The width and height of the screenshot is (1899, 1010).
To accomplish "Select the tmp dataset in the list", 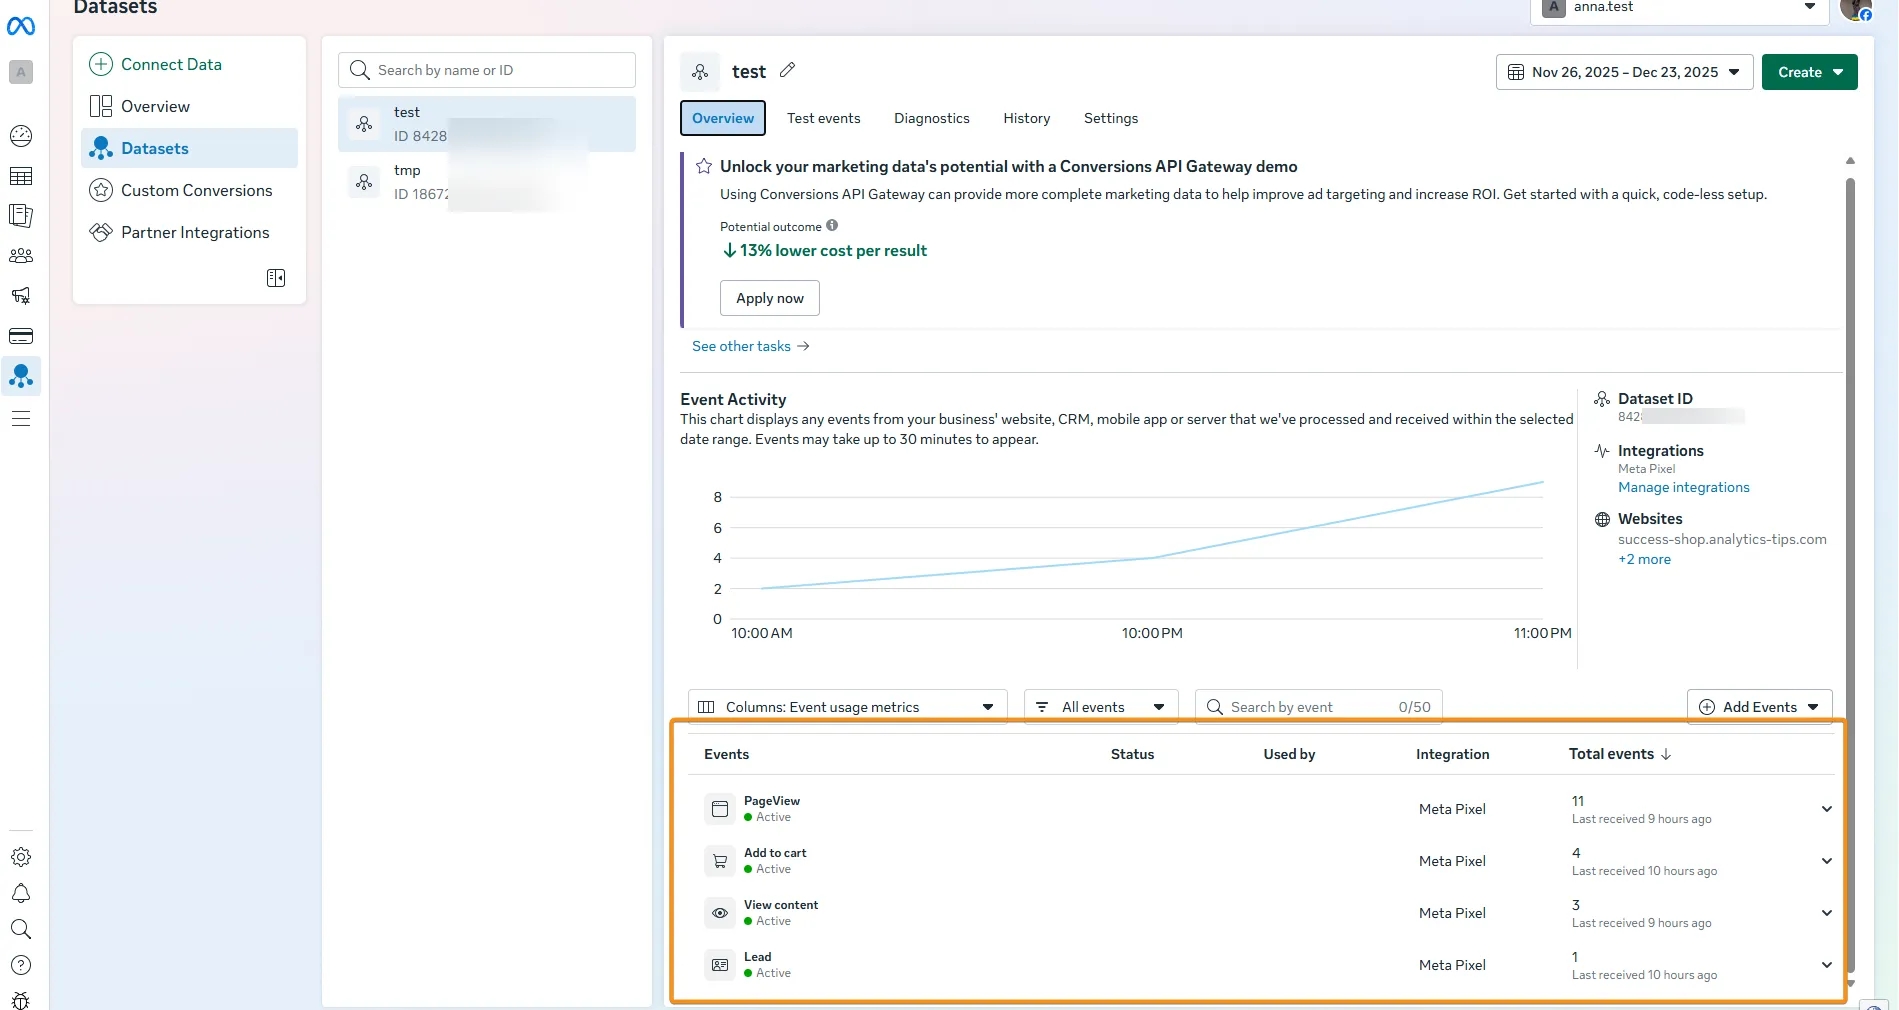I will pyautogui.click(x=487, y=182).
